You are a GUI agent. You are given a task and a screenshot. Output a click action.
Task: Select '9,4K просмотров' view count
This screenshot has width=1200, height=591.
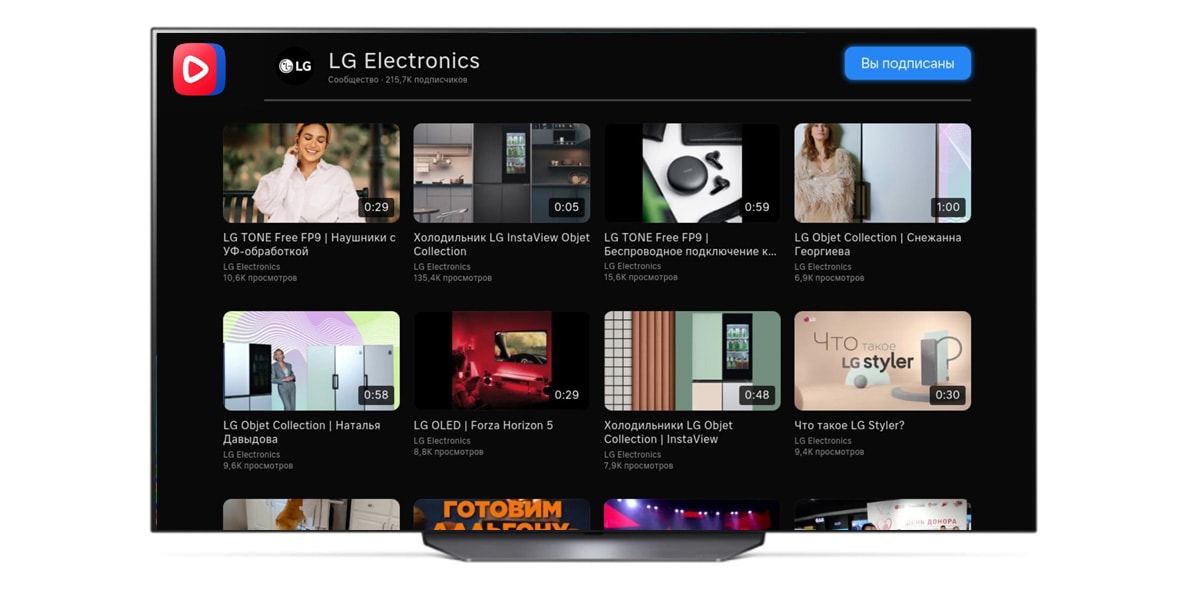click(829, 452)
